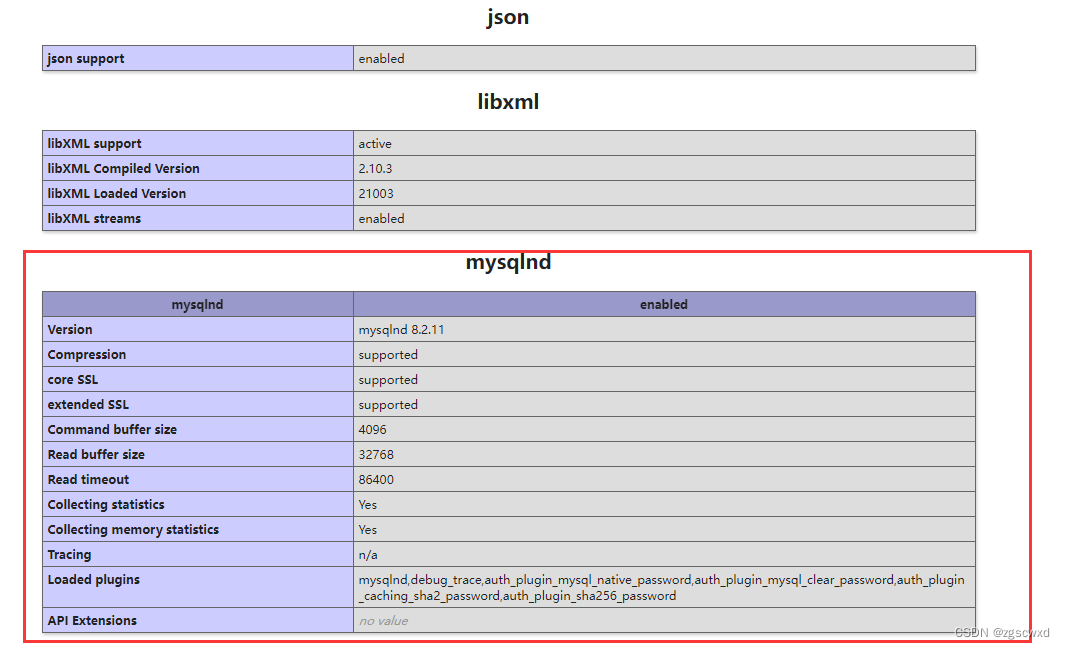This screenshot has width=1065, height=649.
Task: Click the 'enabled' value beside json support
Action: point(381,59)
